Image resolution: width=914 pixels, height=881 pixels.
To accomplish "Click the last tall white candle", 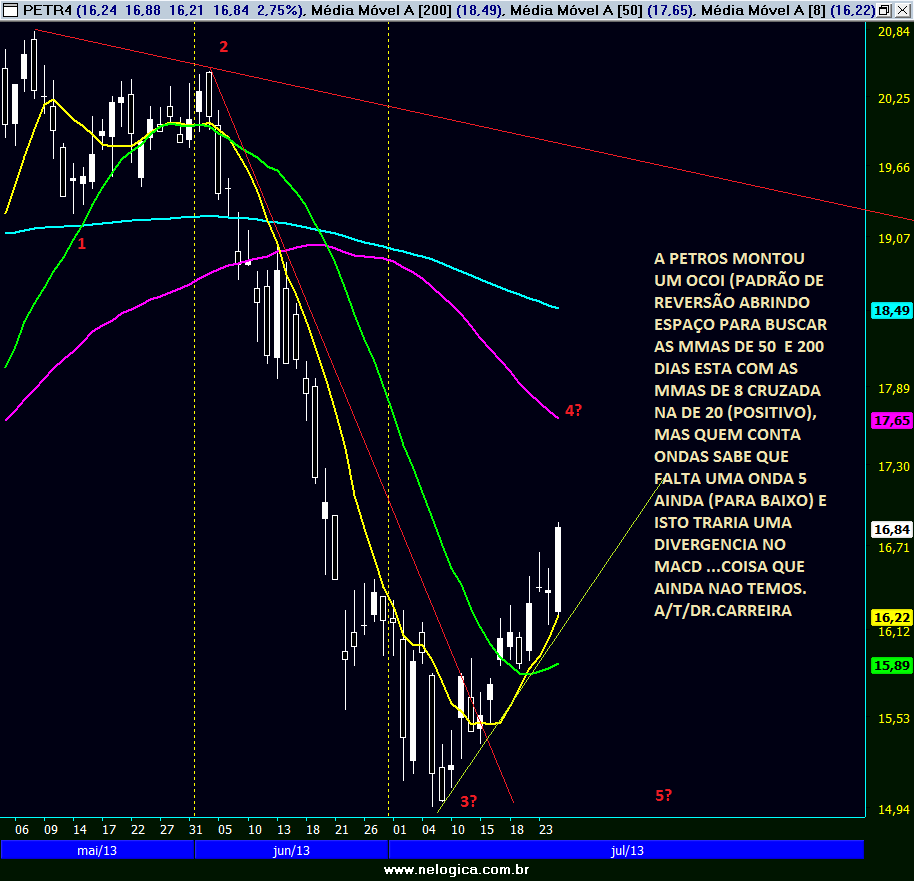I will 558,570.
